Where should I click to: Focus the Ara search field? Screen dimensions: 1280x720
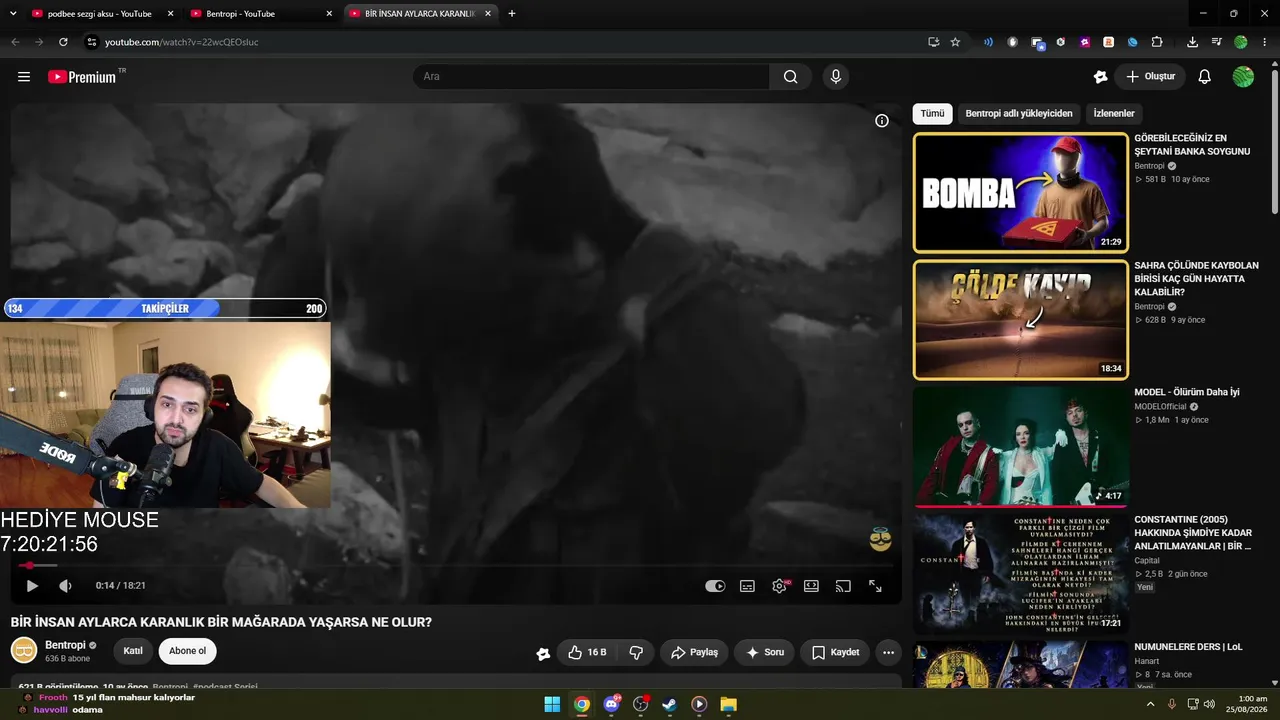(x=591, y=77)
